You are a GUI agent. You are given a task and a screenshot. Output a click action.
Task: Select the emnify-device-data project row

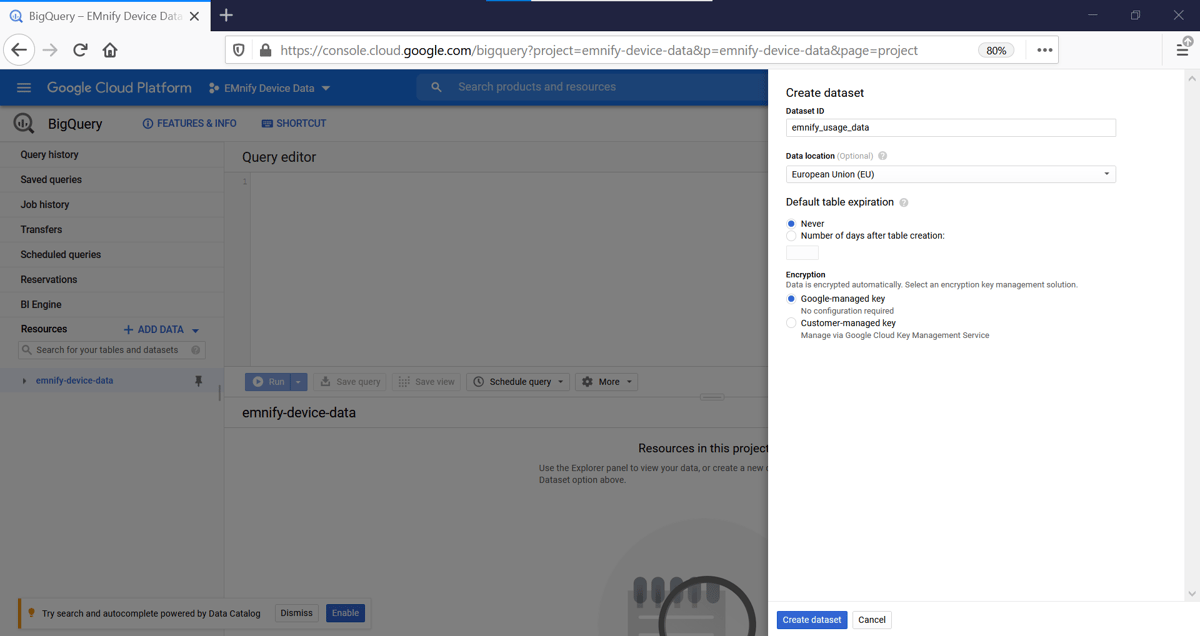click(111, 381)
